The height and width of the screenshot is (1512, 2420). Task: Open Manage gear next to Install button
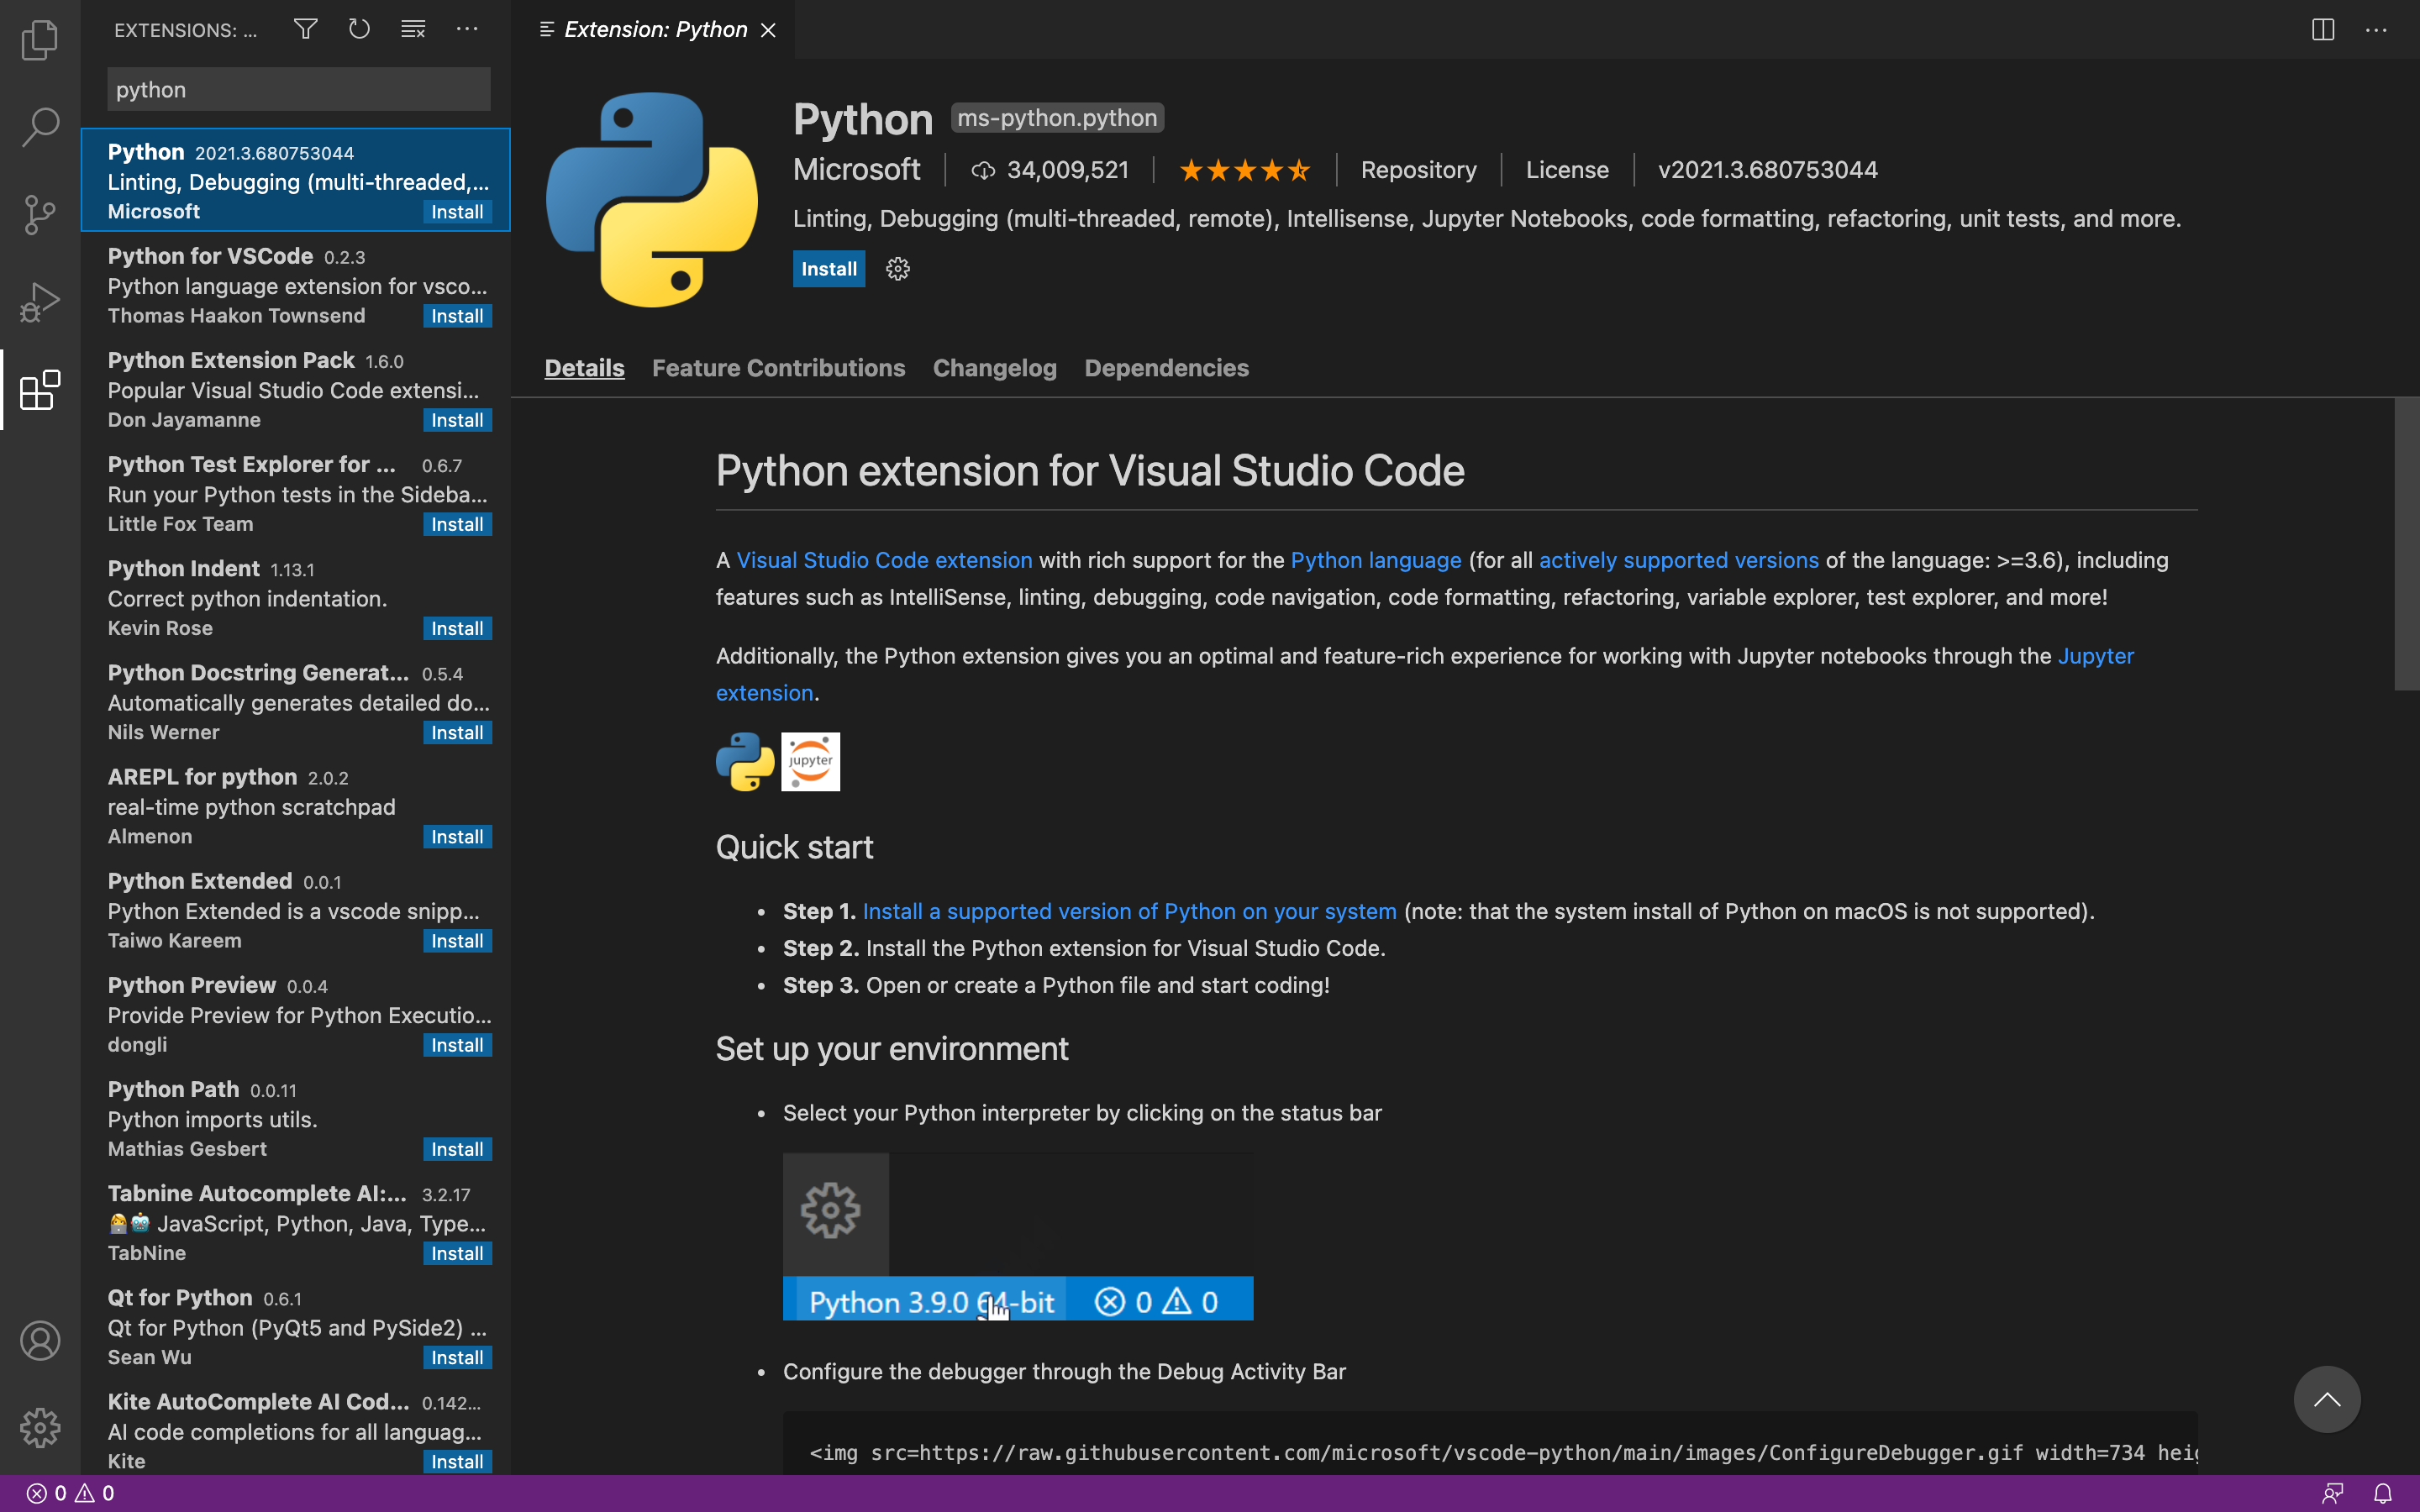point(897,269)
